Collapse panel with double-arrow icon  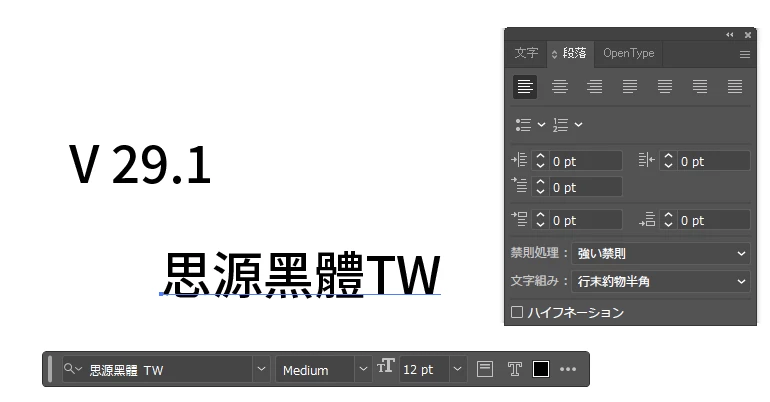[x=730, y=35]
